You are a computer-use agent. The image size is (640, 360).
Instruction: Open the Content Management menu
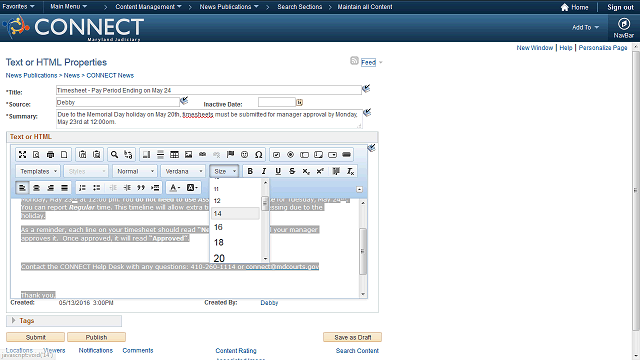coord(148,7)
